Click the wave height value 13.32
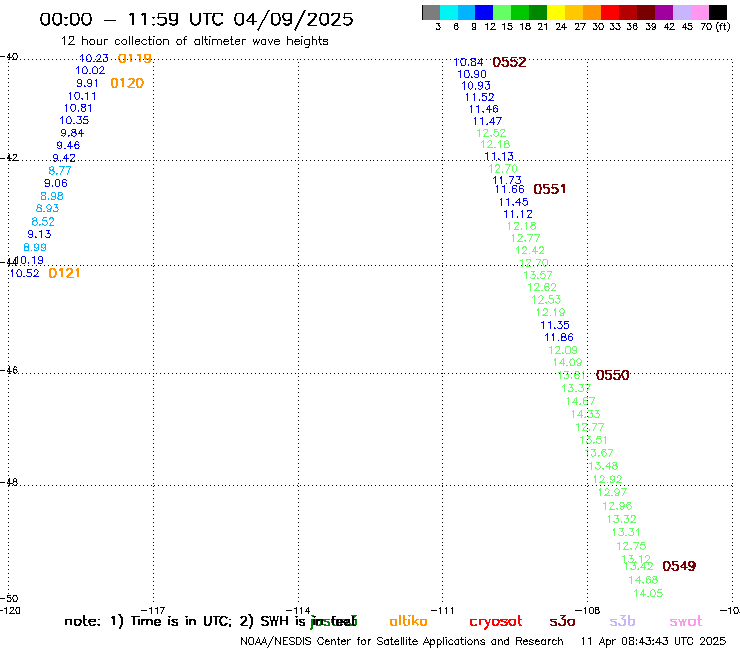Image resolution: width=740 pixels, height=650 pixels. click(x=622, y=519)
